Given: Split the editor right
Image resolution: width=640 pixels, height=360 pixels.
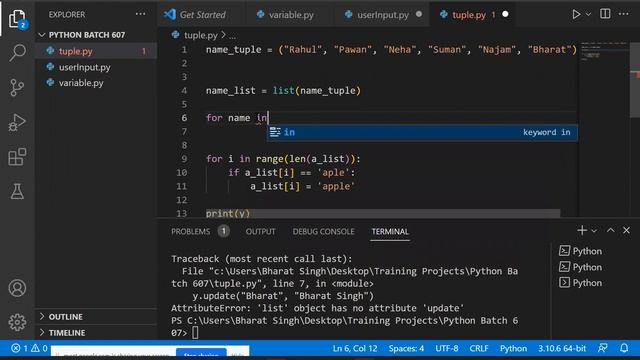Looking at the screenshot, I should (605, 14).
